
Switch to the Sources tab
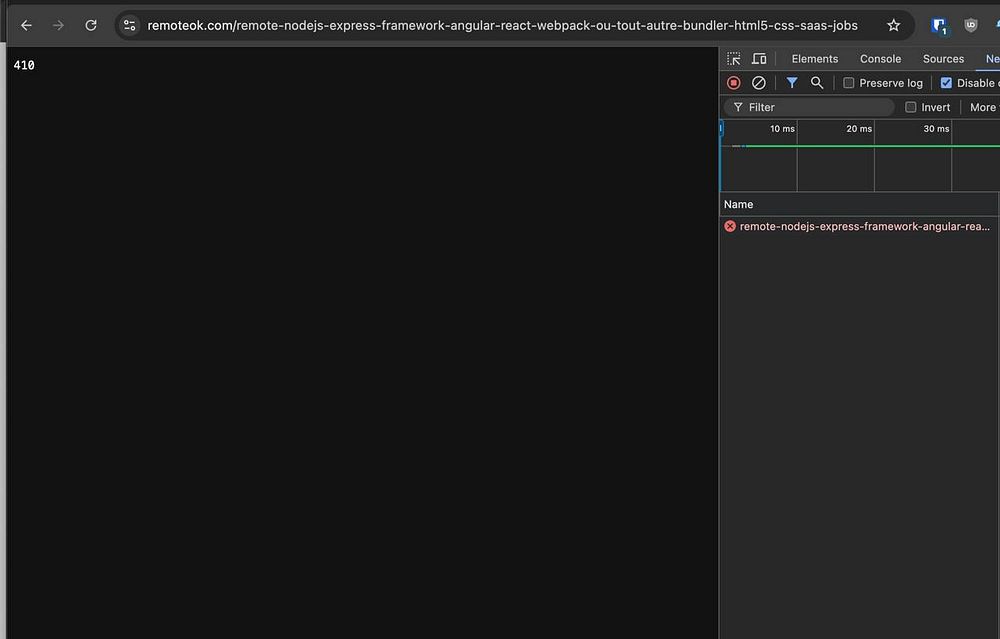click(x=943, y=59)
